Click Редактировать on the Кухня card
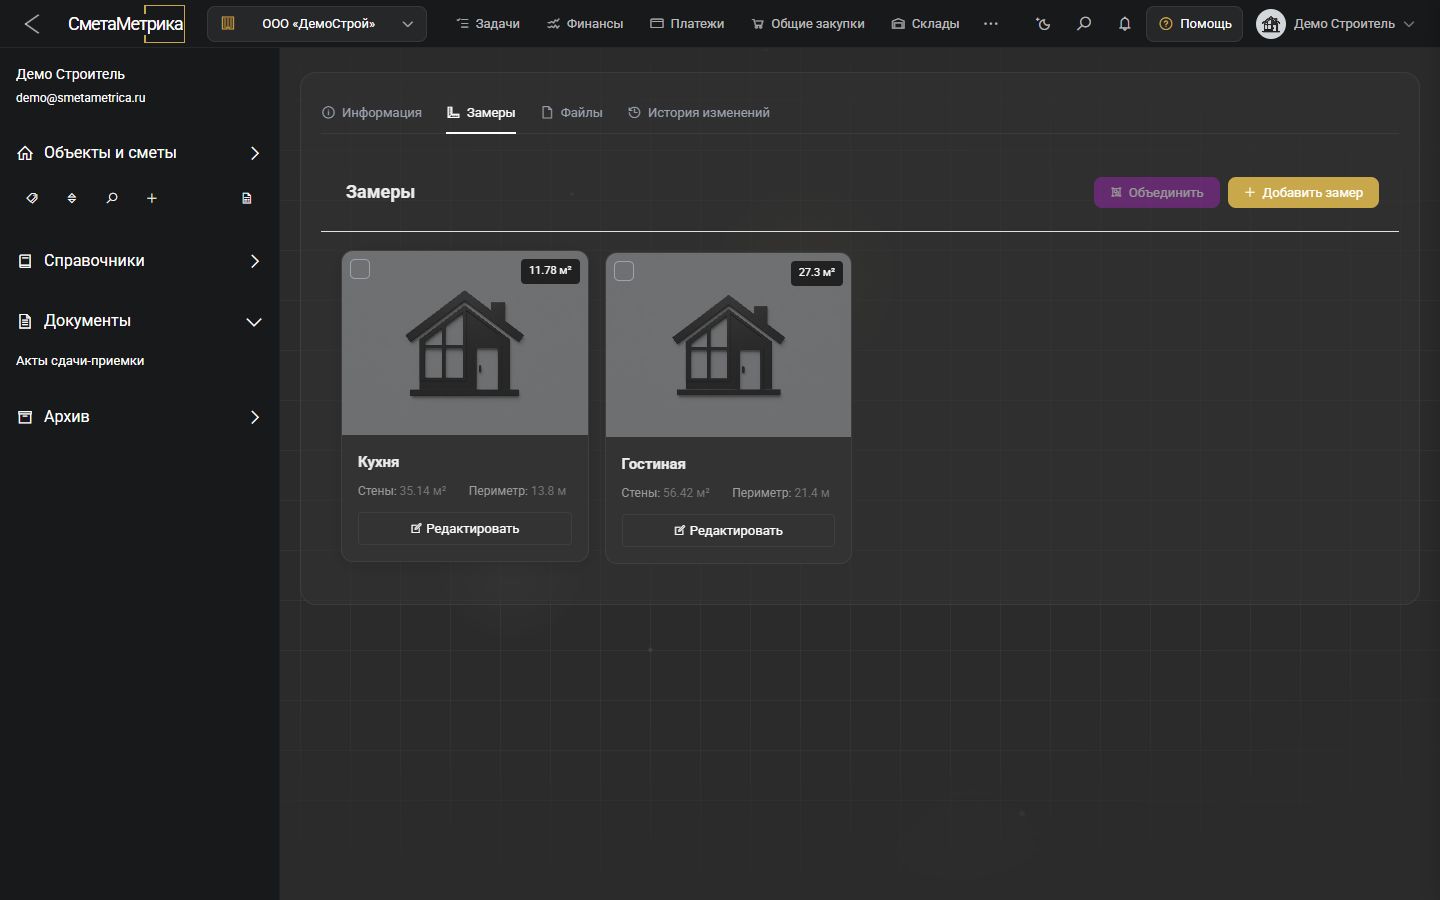 click(465, 529)
